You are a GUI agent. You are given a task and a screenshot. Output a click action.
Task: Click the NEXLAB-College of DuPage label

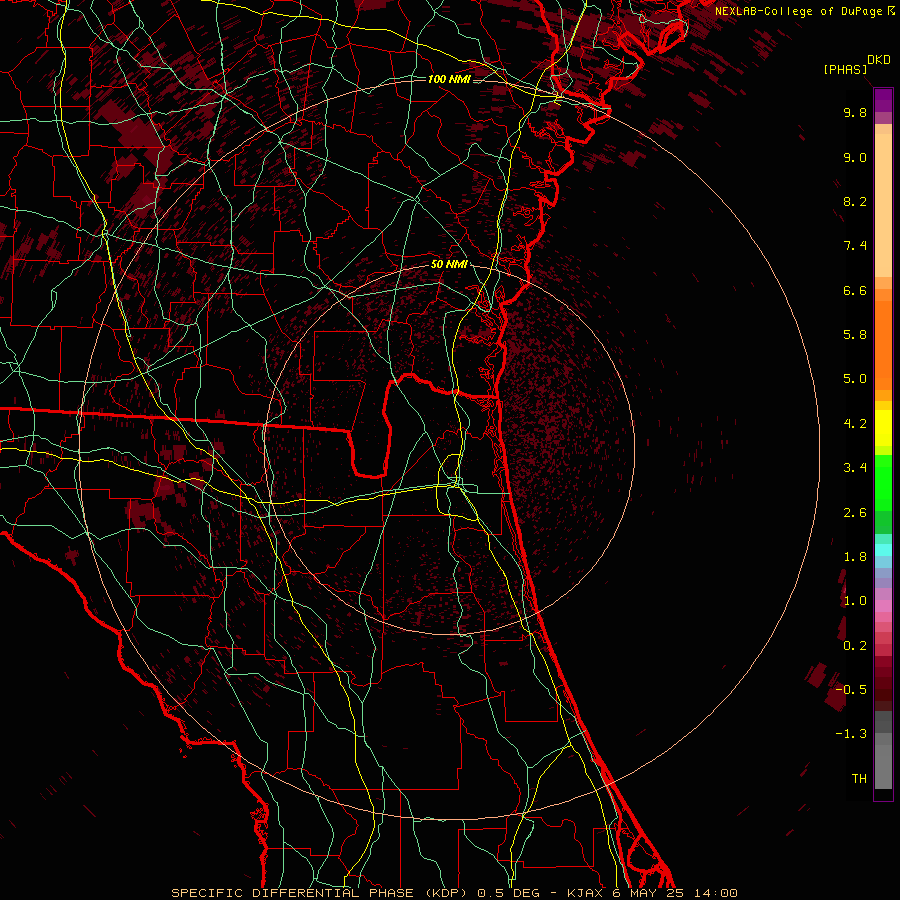click(x=800, y=11)
